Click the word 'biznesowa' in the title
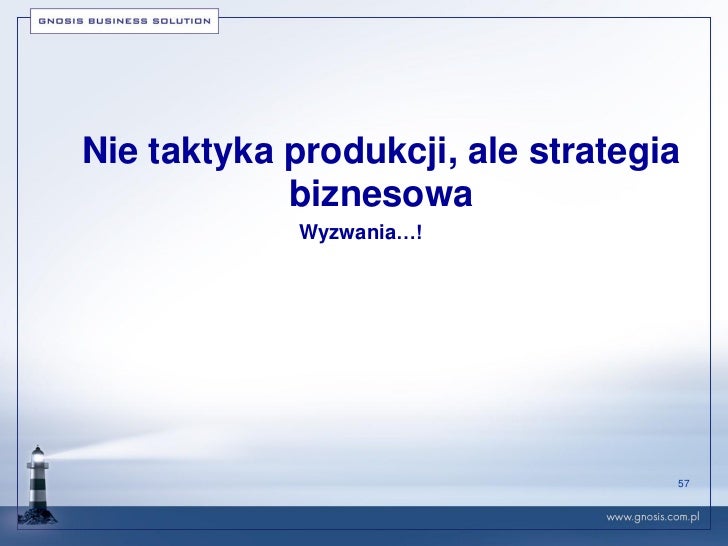 pyautogui.click(x=381, y=193)
